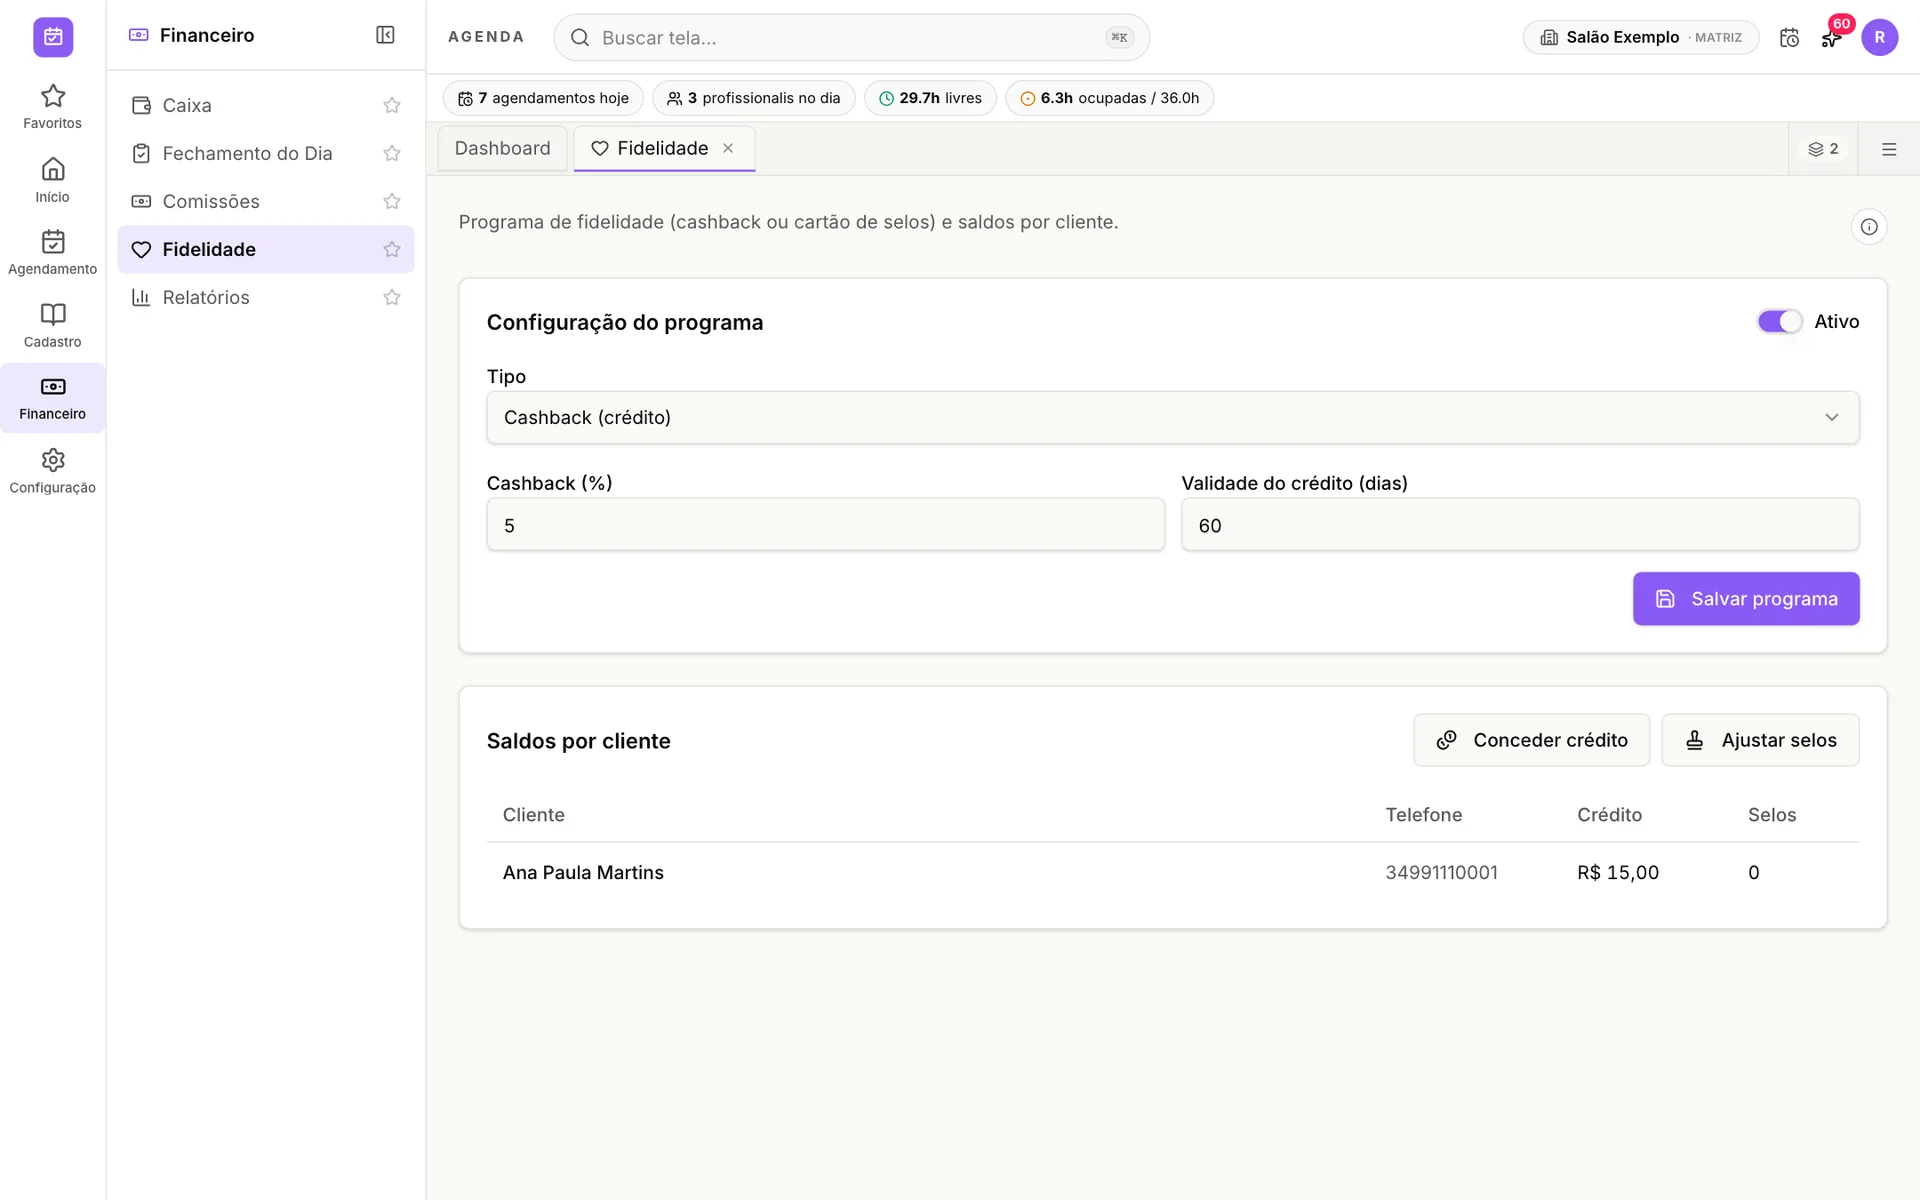Screen dimensions: 1920x1200
Task: Click Salvar programa button
Action: point(1746,598)
